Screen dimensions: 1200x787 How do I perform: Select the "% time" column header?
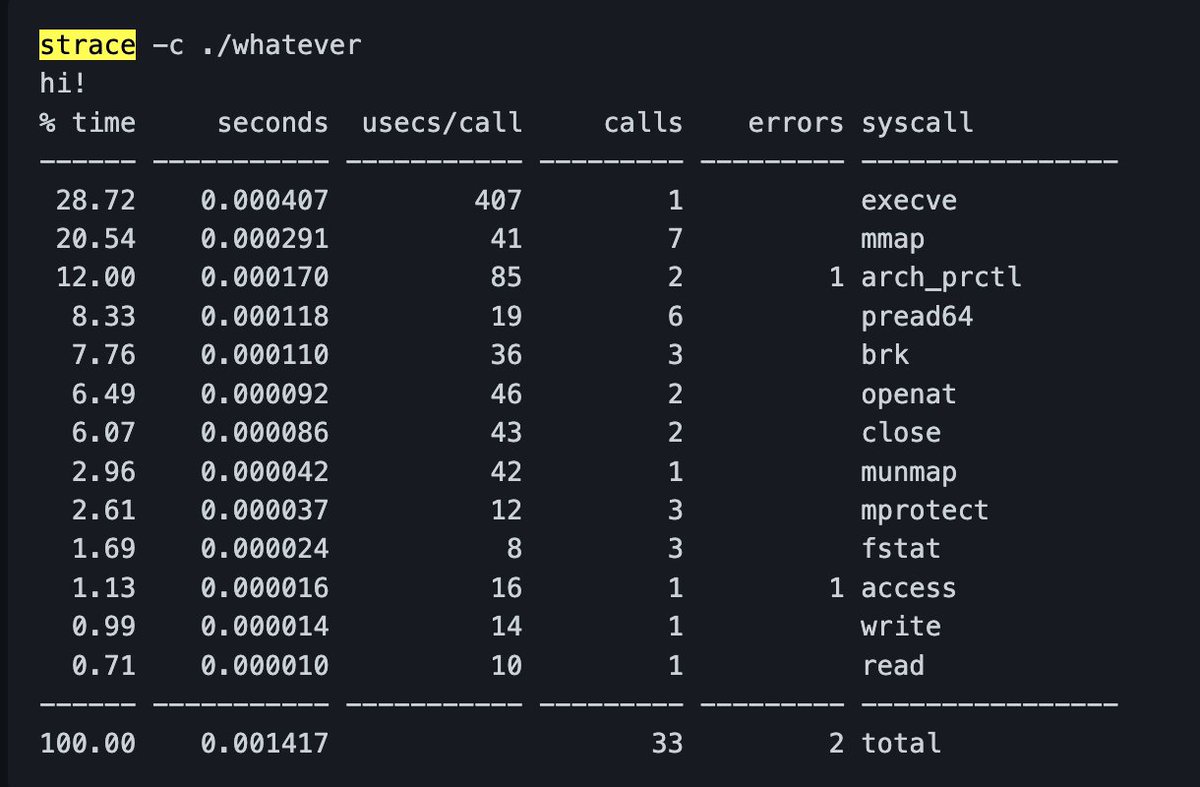click(x=87, y=123)
